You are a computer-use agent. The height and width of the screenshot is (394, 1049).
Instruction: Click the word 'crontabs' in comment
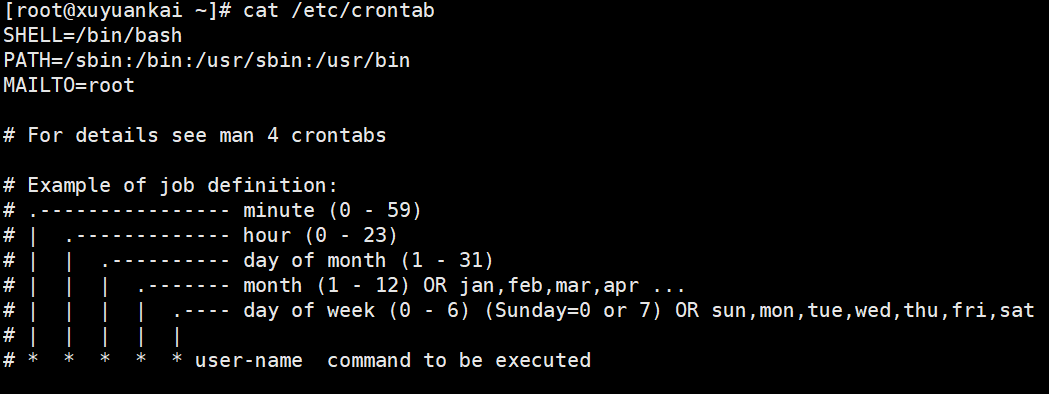[339, 136]
